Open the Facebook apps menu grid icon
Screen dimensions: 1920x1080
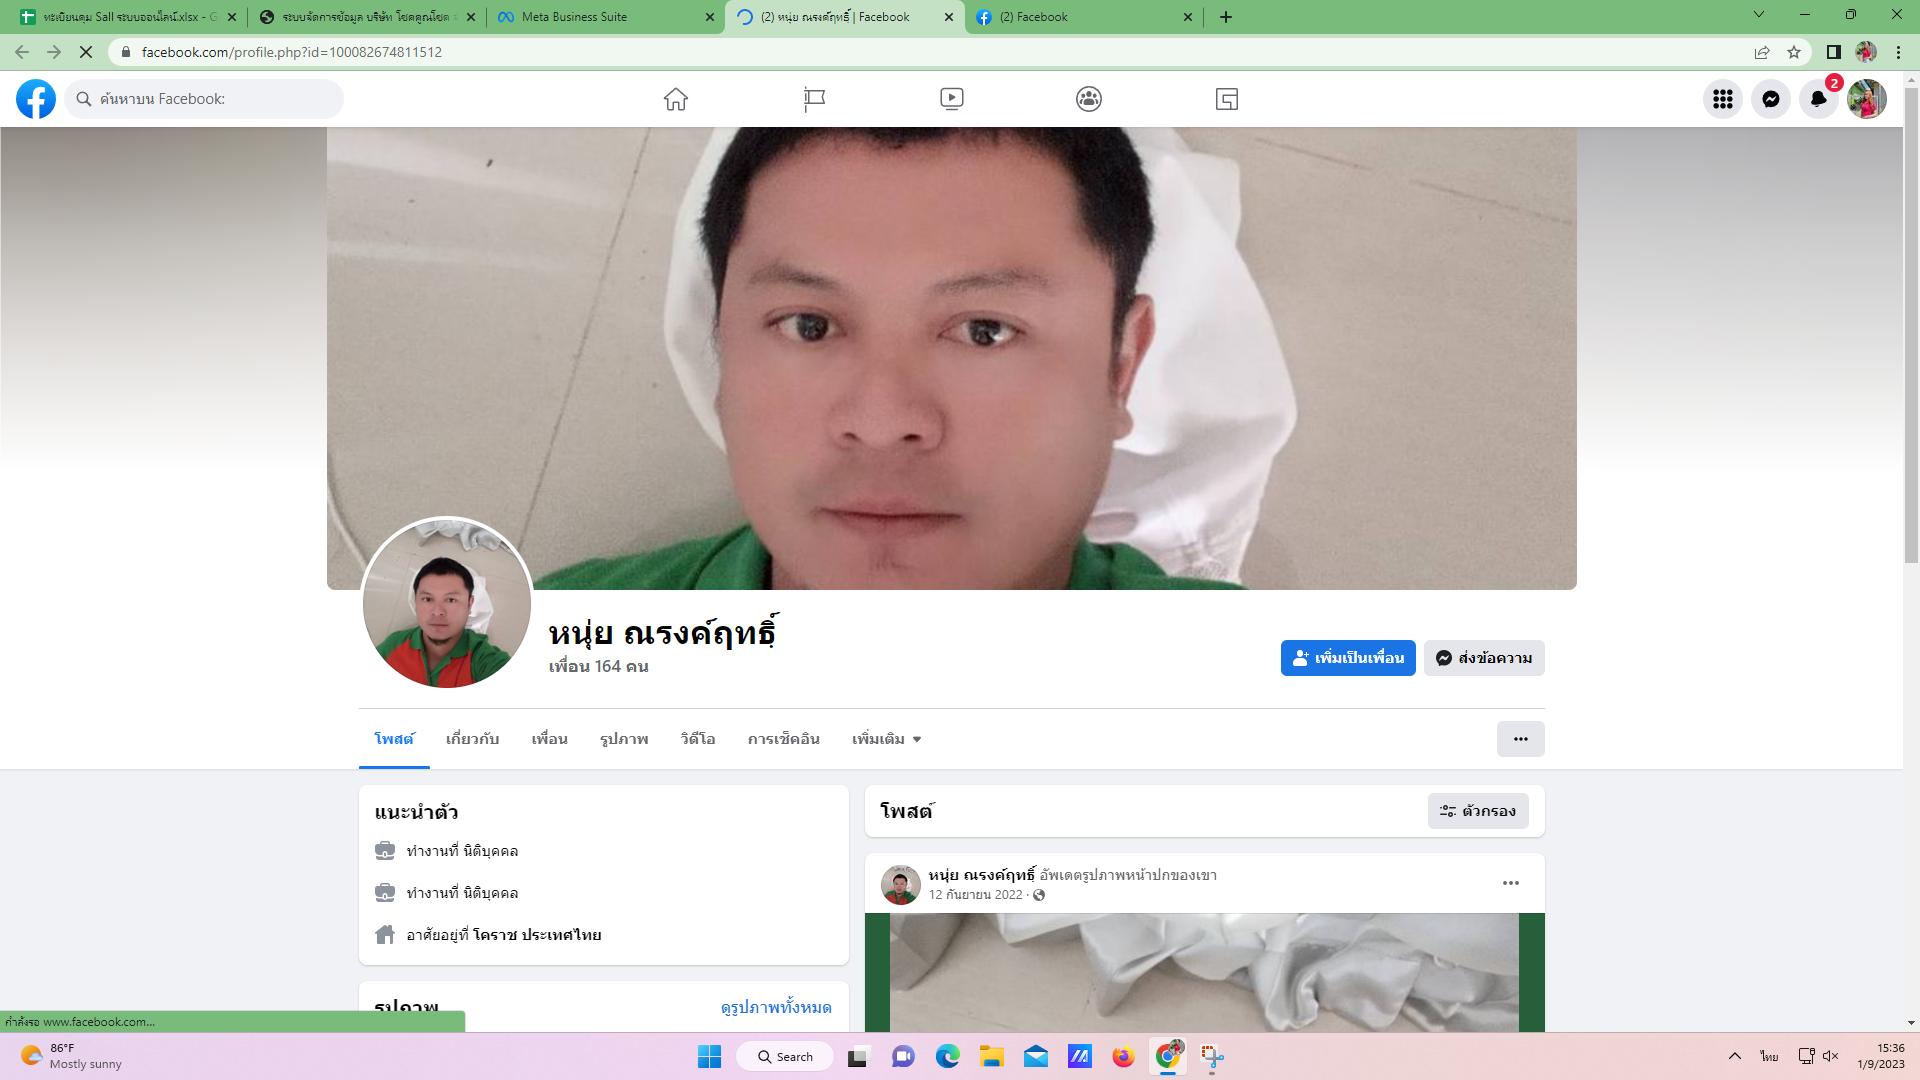(x=1722, y=99)
